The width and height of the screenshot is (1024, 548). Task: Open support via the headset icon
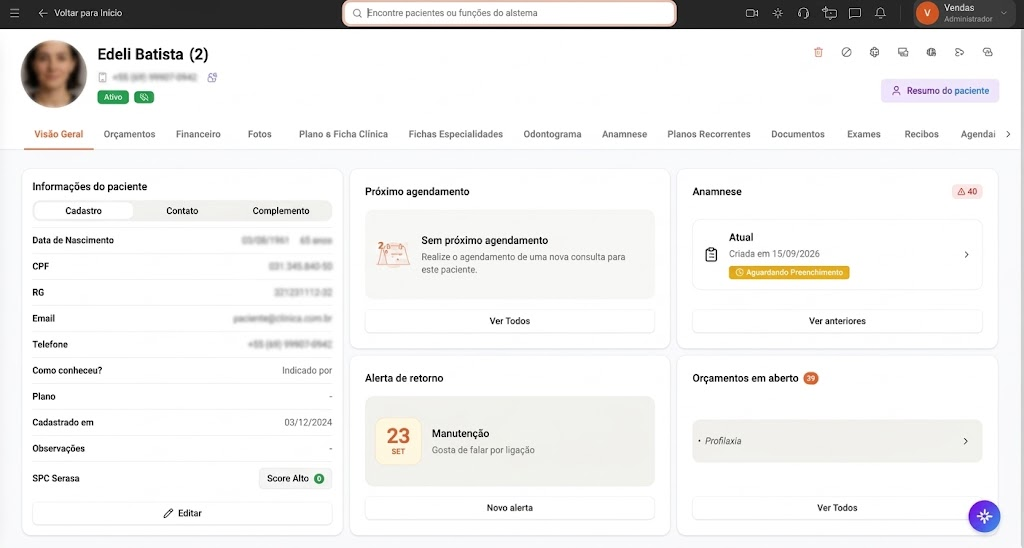tap(803, 13)
